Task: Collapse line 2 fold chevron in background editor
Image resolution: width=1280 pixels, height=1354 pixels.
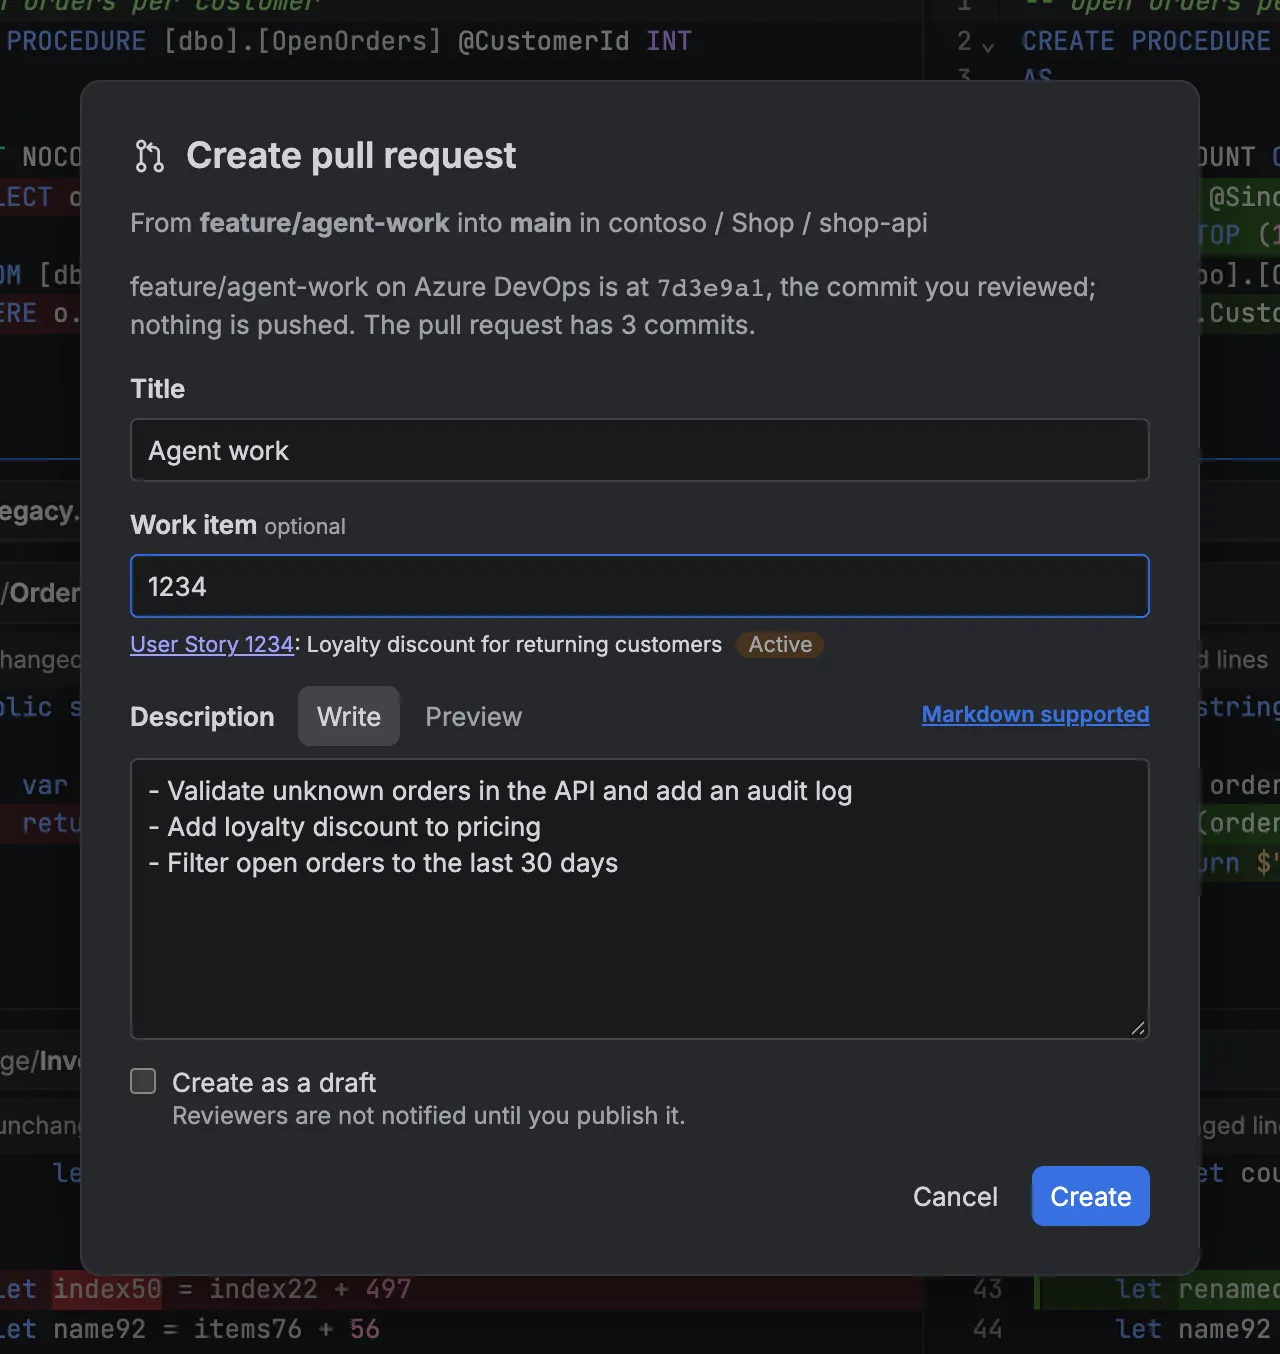Action: coord(988,46)
